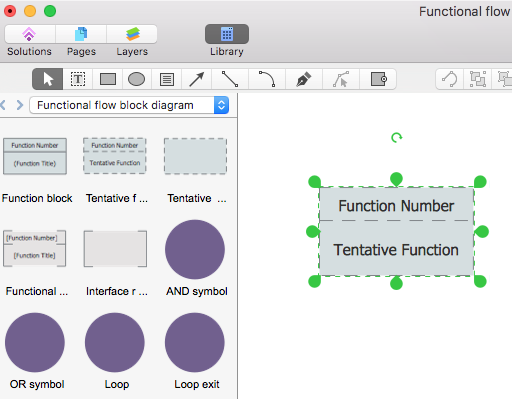Pick the Functional reference shape thumbnail

(35, 248)
